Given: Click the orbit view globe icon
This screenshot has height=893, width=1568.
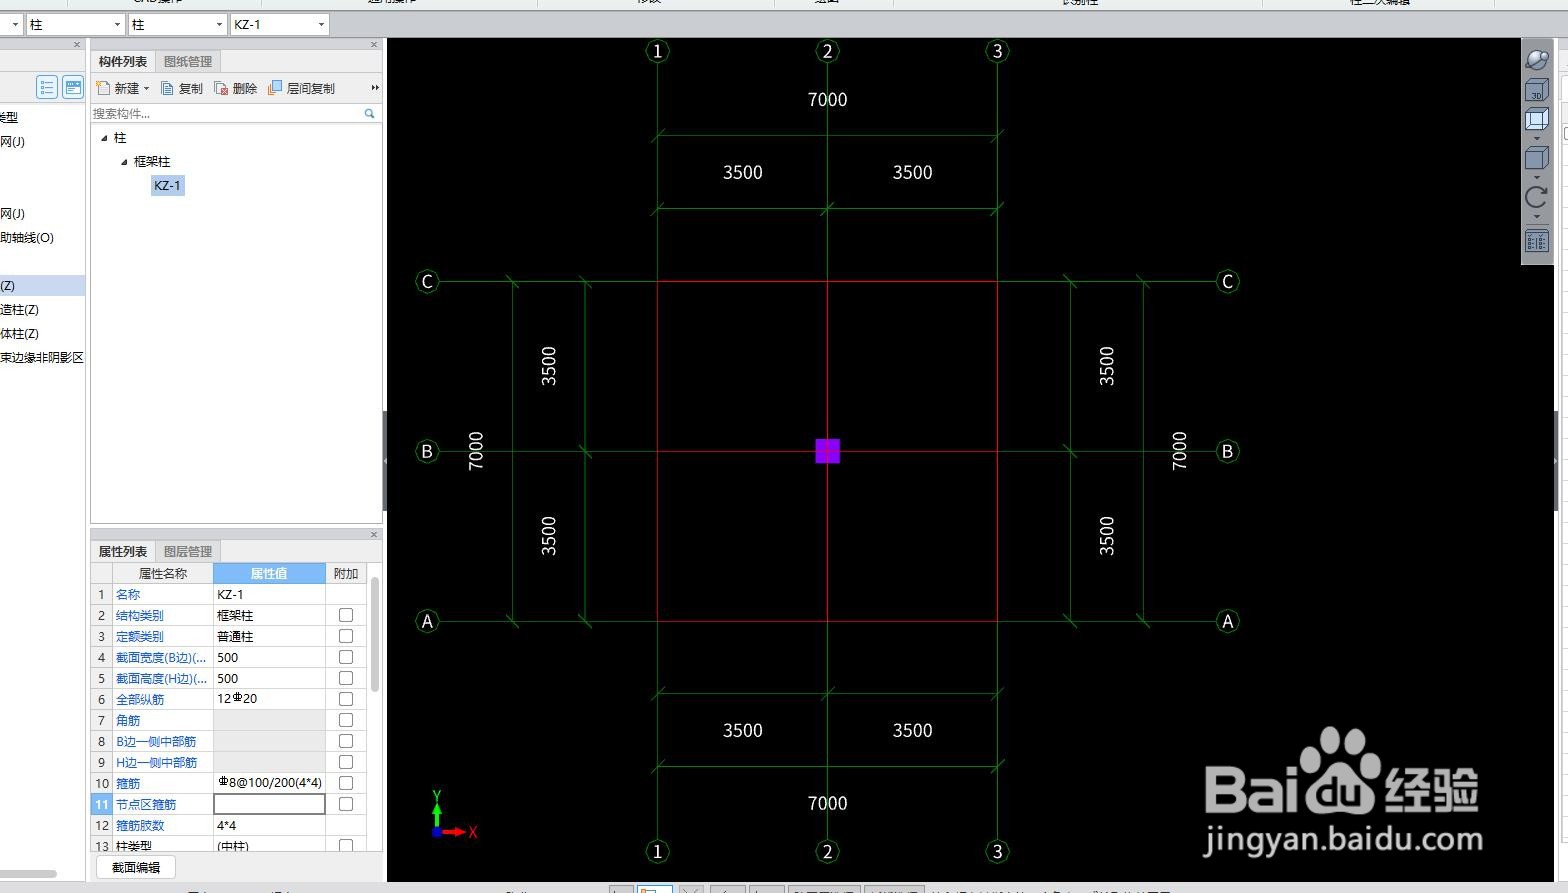Looking at the screenshot, I should point(1537,59).
